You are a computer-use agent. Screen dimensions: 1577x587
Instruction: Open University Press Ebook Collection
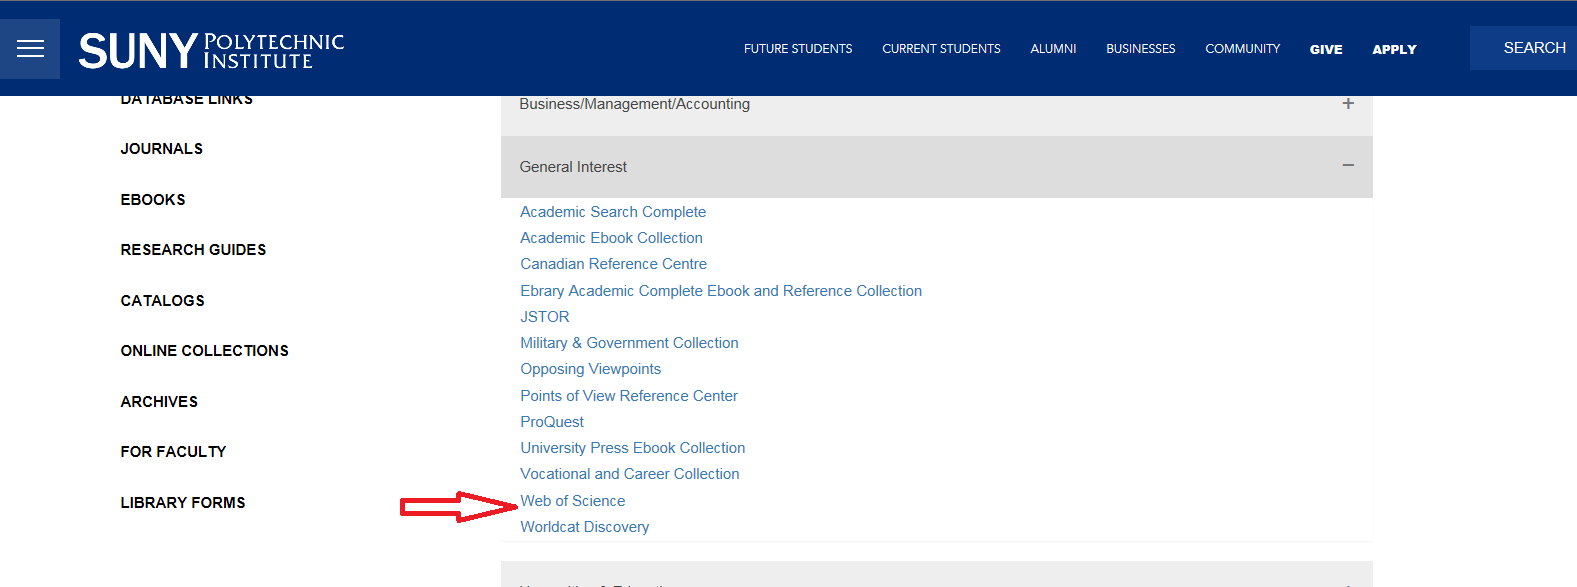[632, 448]
